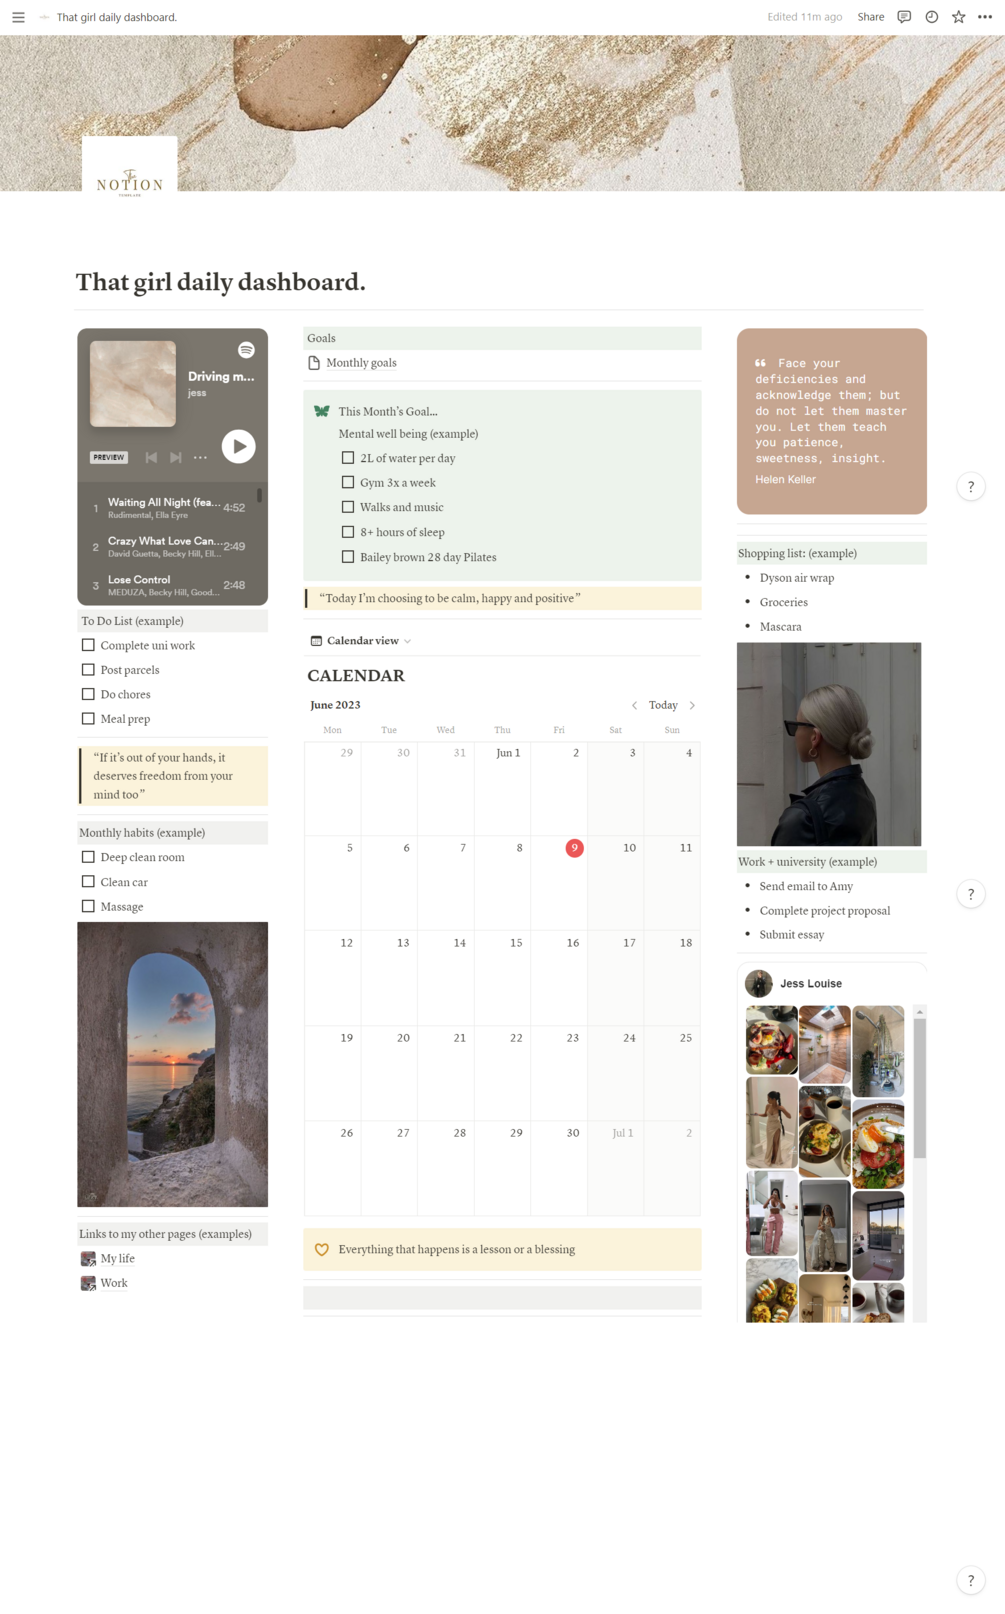1005x1614 pixels.
Task: Play the Driving playlist preview
Action: (x=238, y=446)
